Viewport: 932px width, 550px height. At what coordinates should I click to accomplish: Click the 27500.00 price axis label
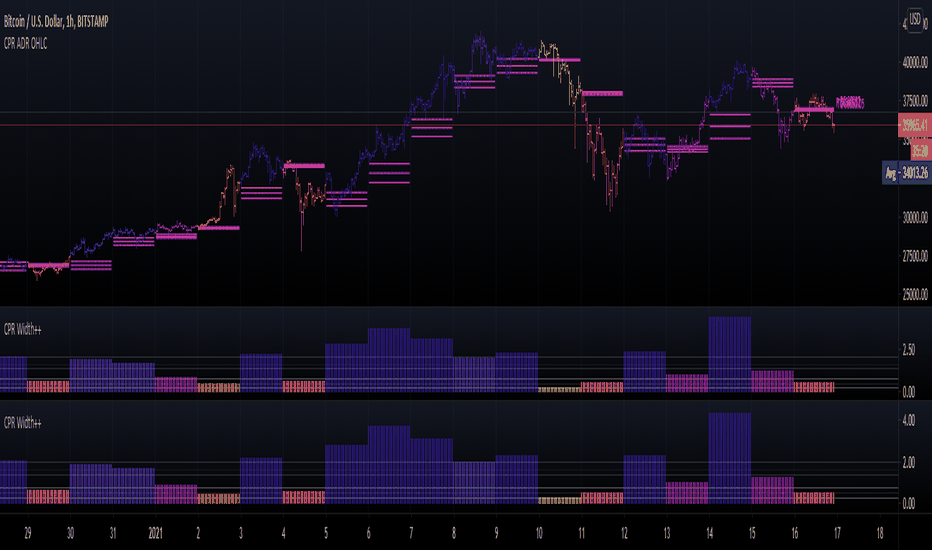coord(915,256)
